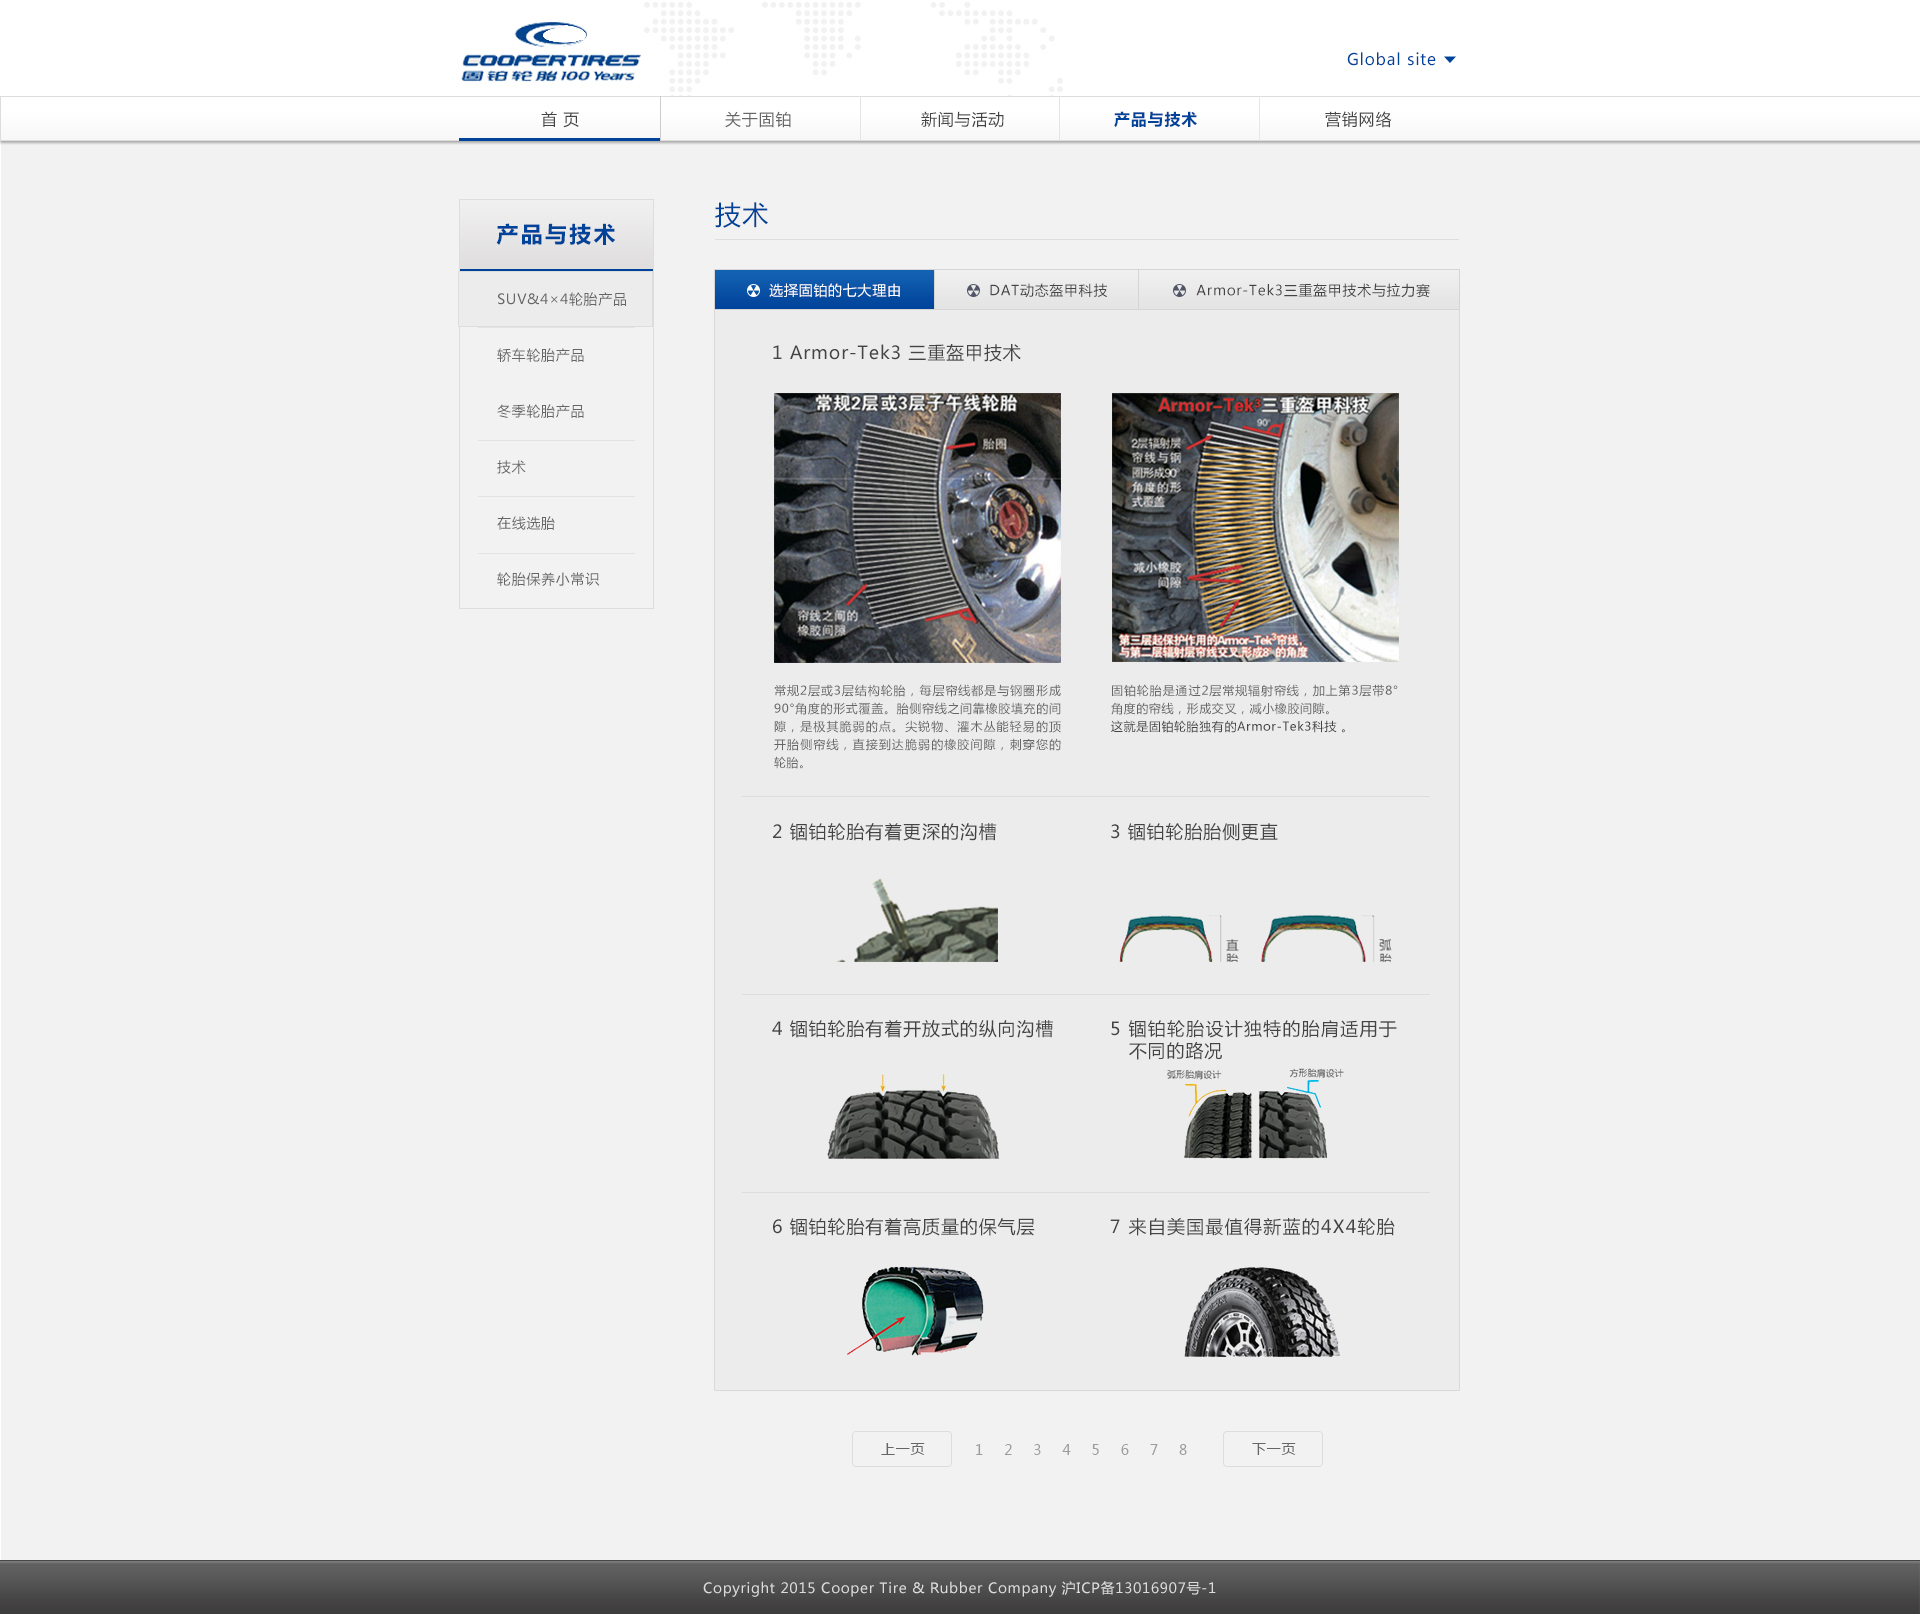Image resolution: width=1920 pixels, height=1614 pixels.
Task: Go to pagination page 8
Action: [x=1183, y=1450]
